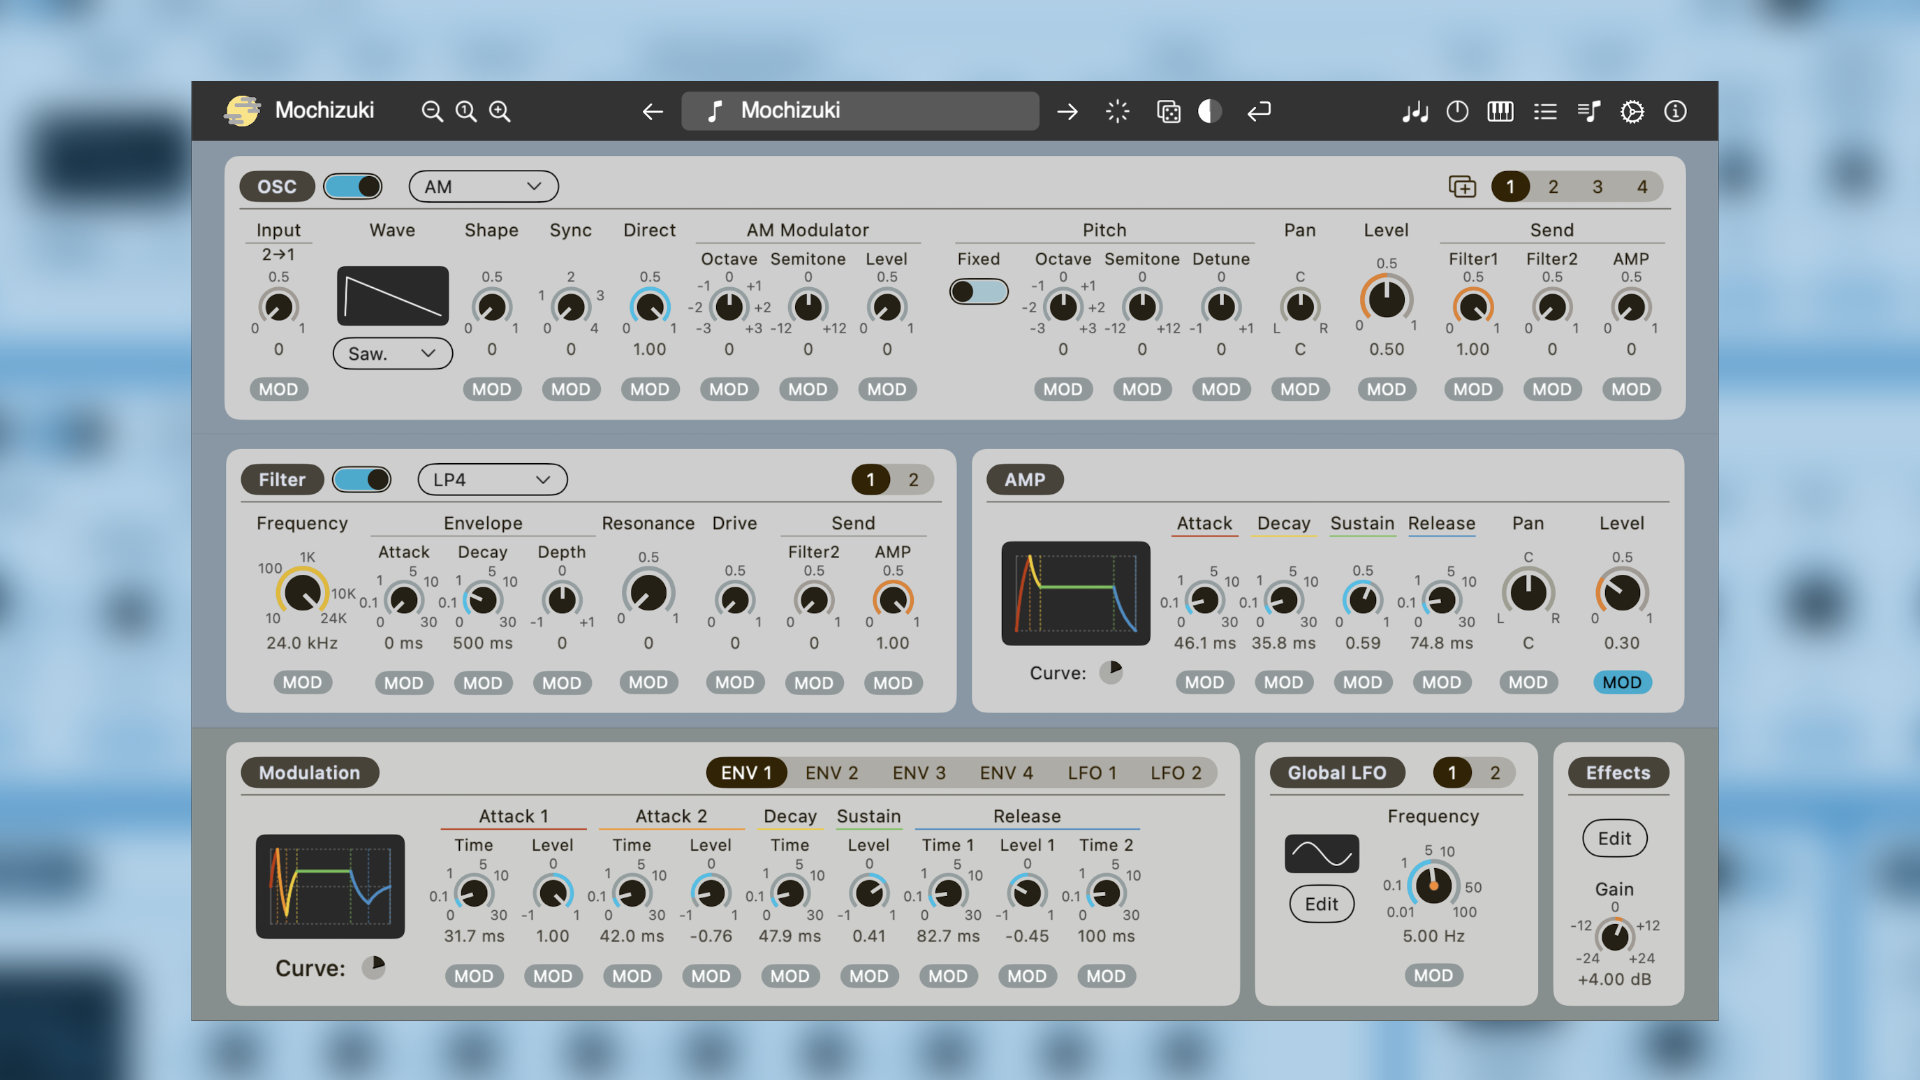
Task: Toggle the Filter enable switch
Action: click(x=361, y=479)
